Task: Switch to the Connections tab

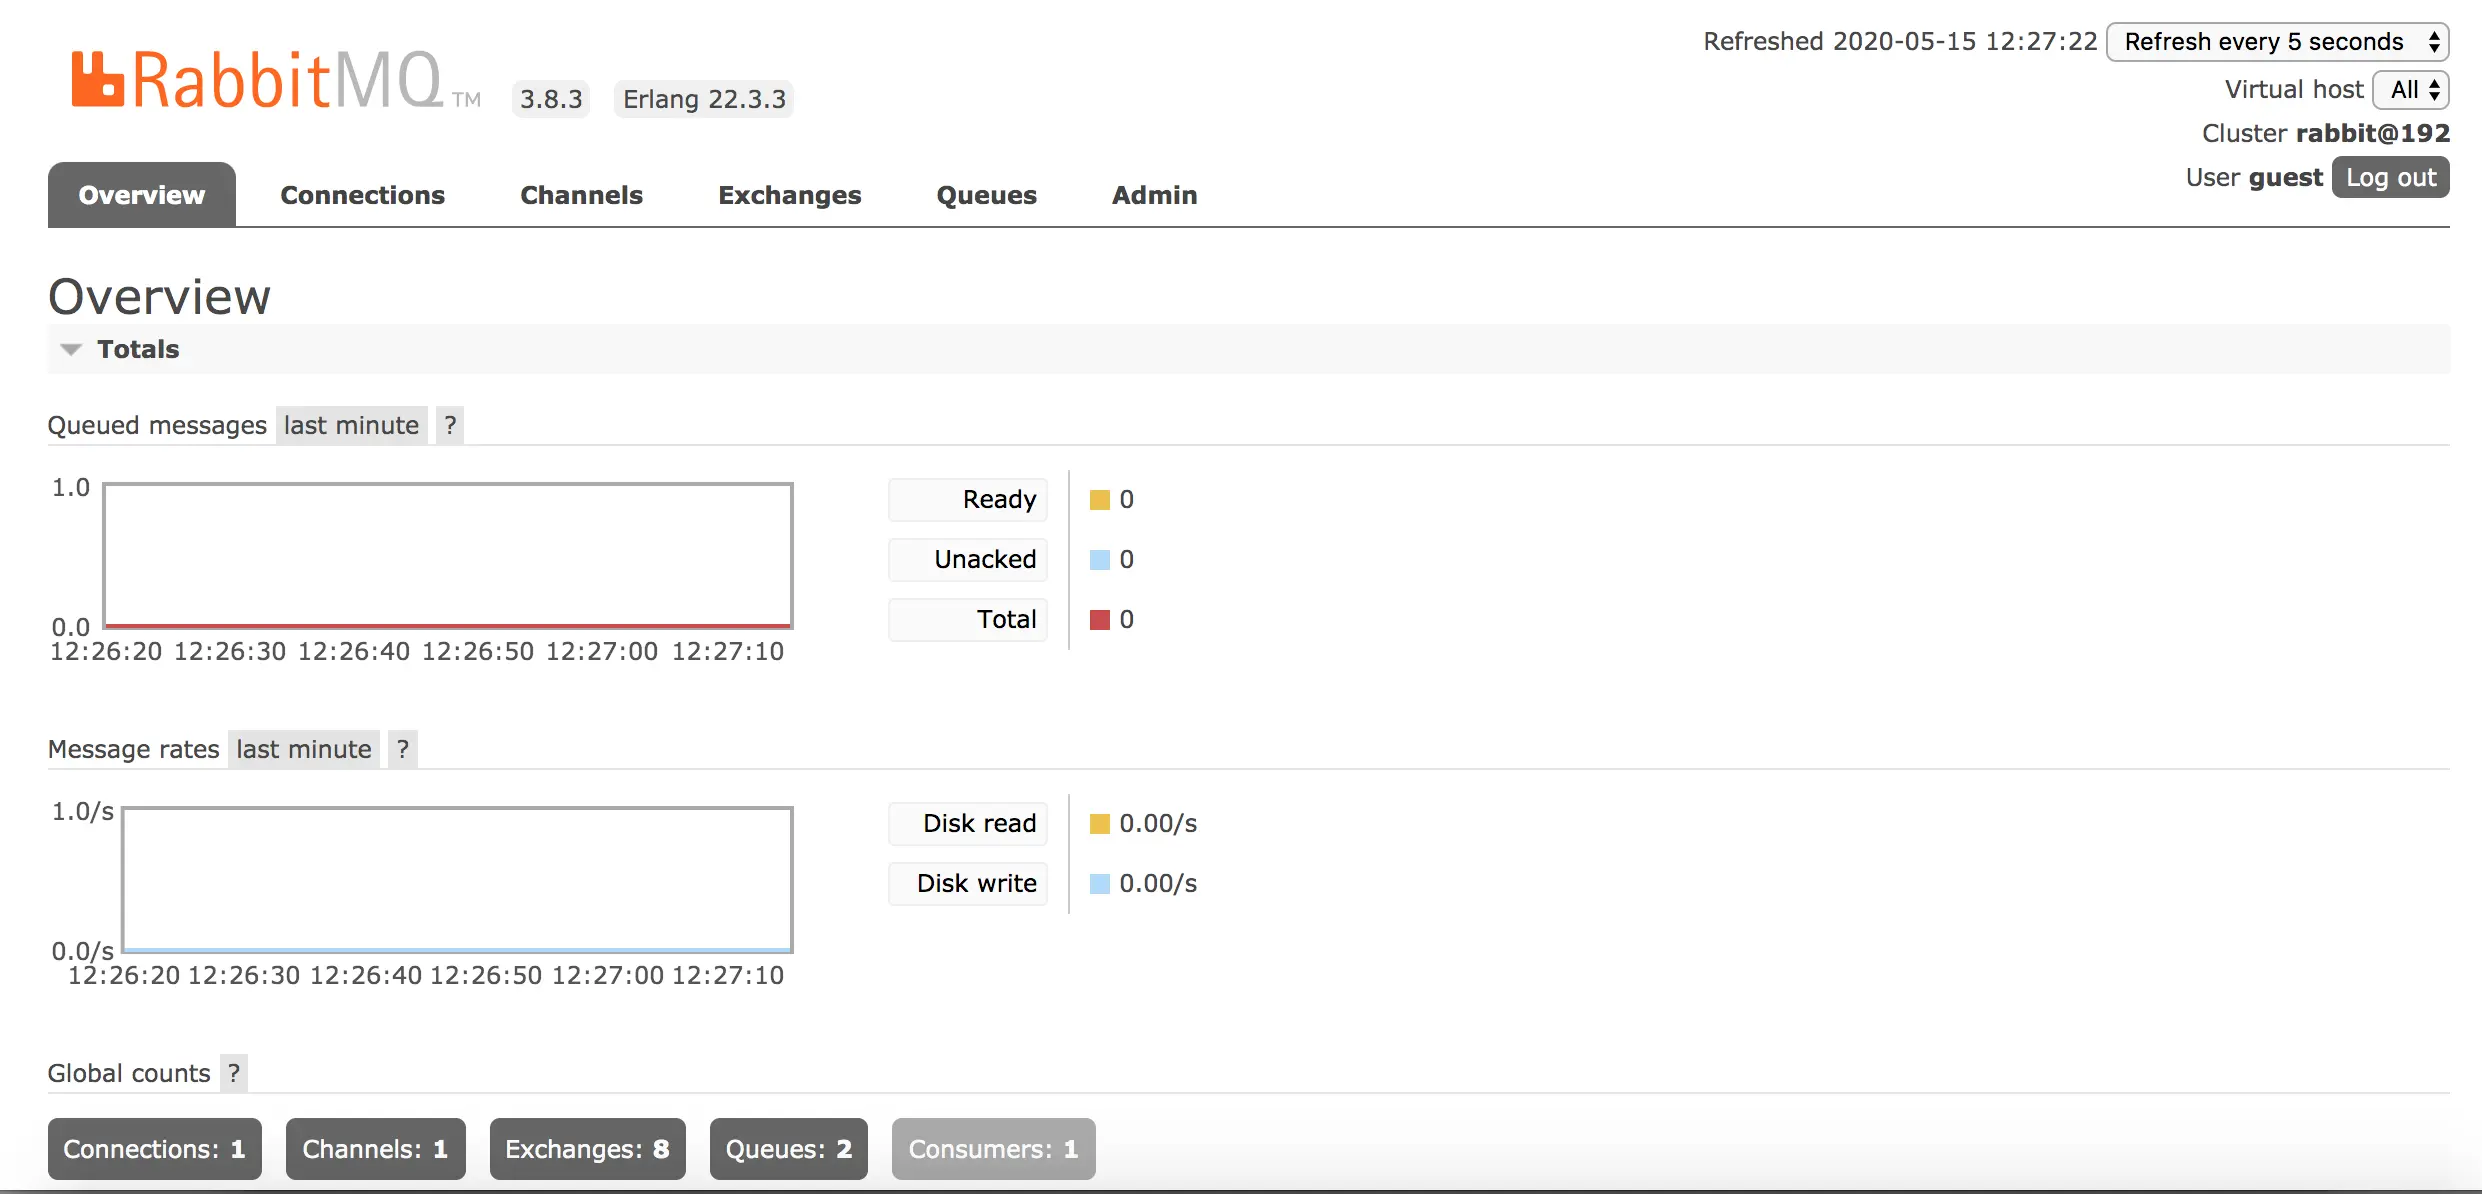Action: coord(362,195)
